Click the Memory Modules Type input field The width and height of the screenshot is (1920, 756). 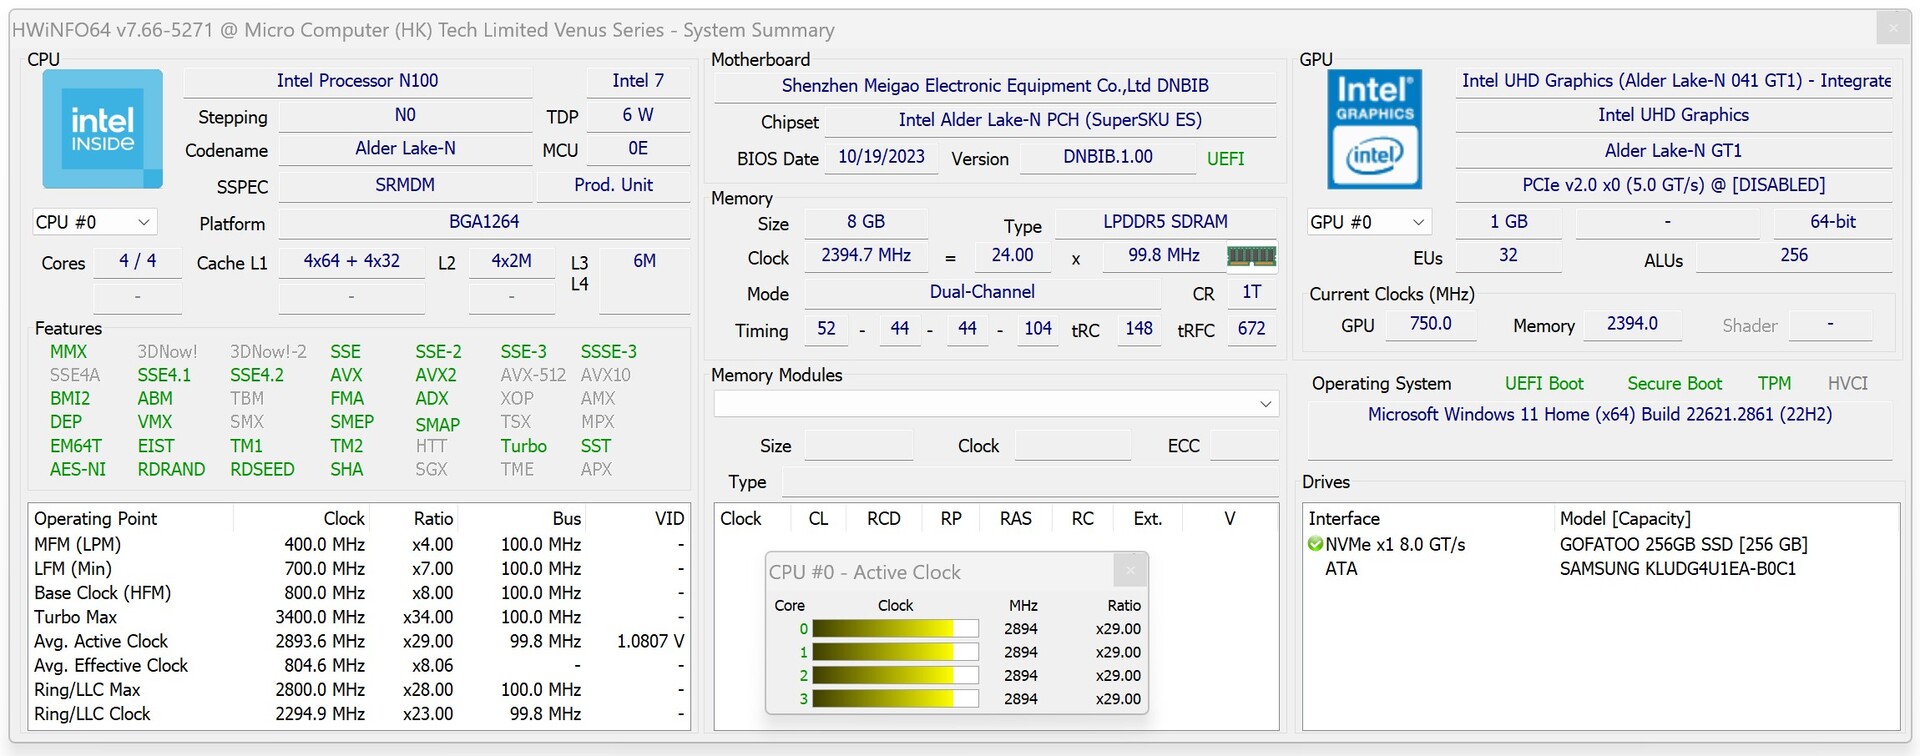point(1030,482)
